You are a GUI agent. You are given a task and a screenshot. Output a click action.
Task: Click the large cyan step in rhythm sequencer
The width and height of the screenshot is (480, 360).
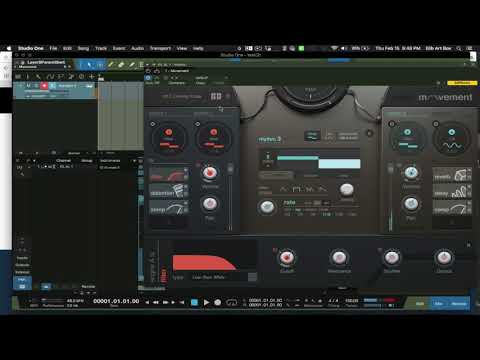(x=339, y=164)
